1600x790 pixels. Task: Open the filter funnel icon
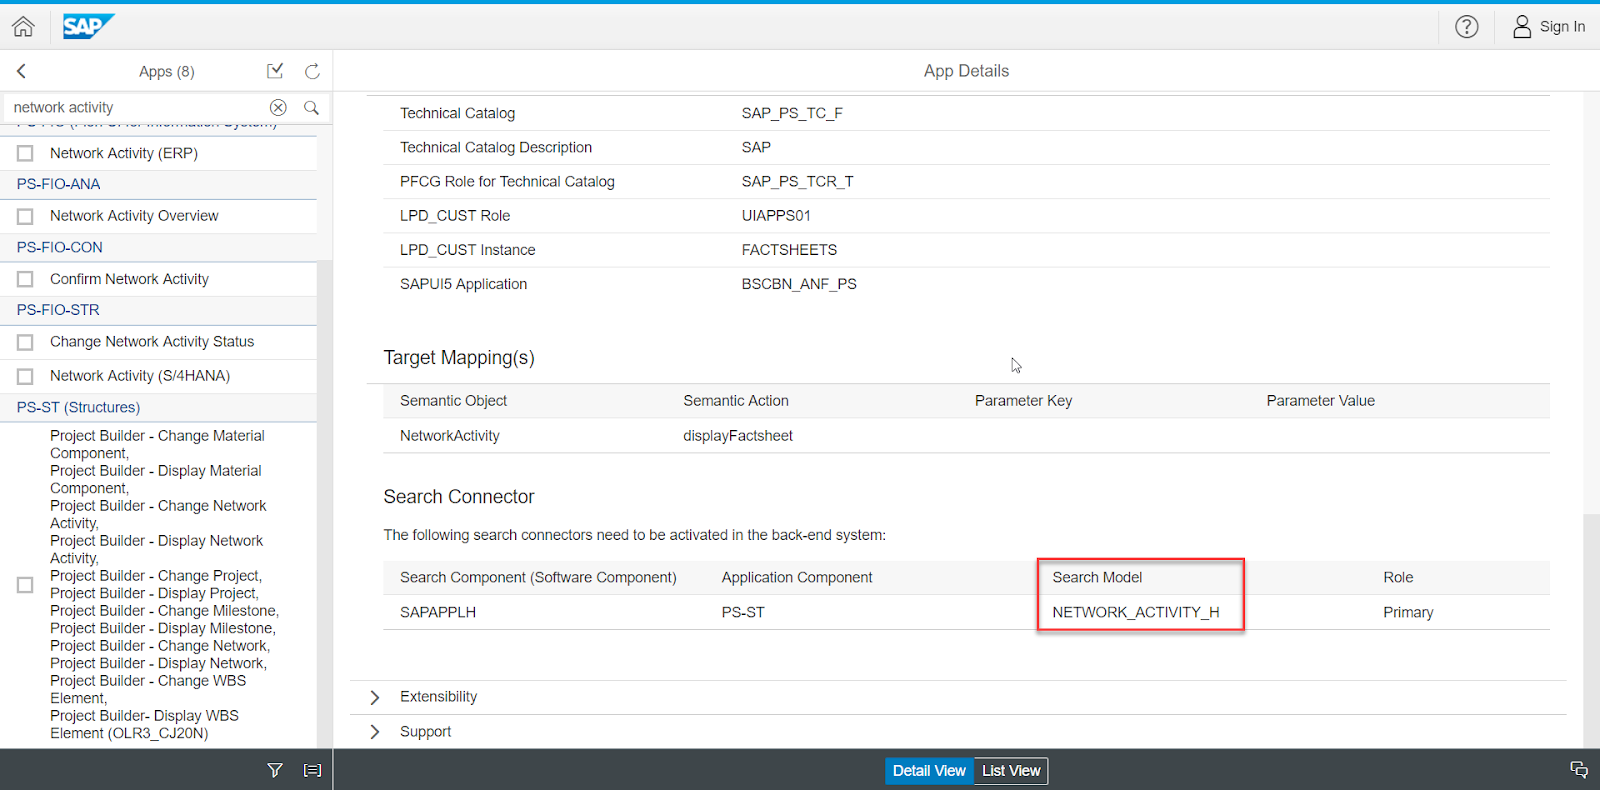coord(275,770)
